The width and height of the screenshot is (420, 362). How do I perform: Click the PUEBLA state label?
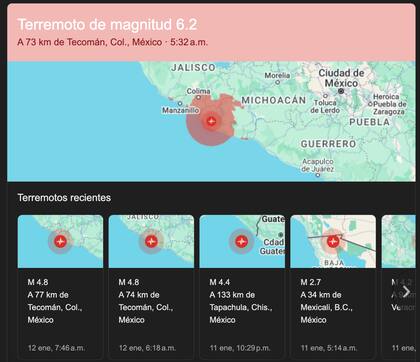tap(369, 122)
